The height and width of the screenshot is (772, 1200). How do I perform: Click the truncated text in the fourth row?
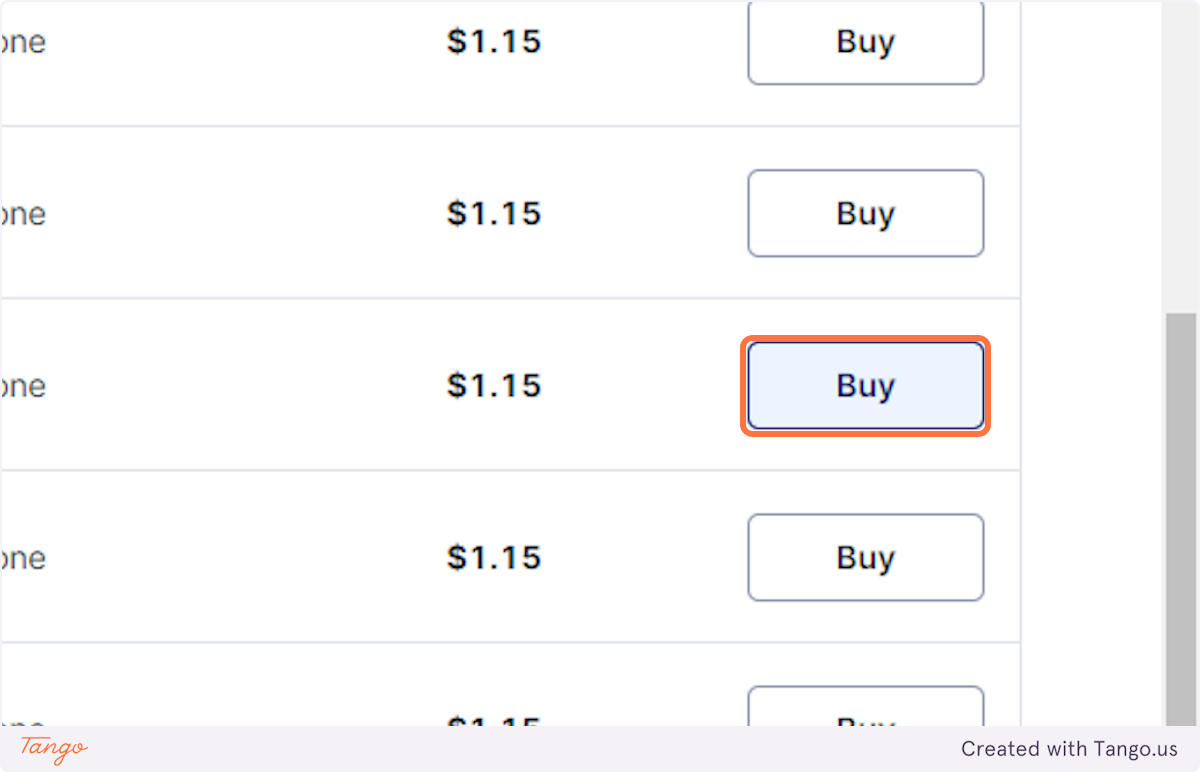tap(23, 559)
